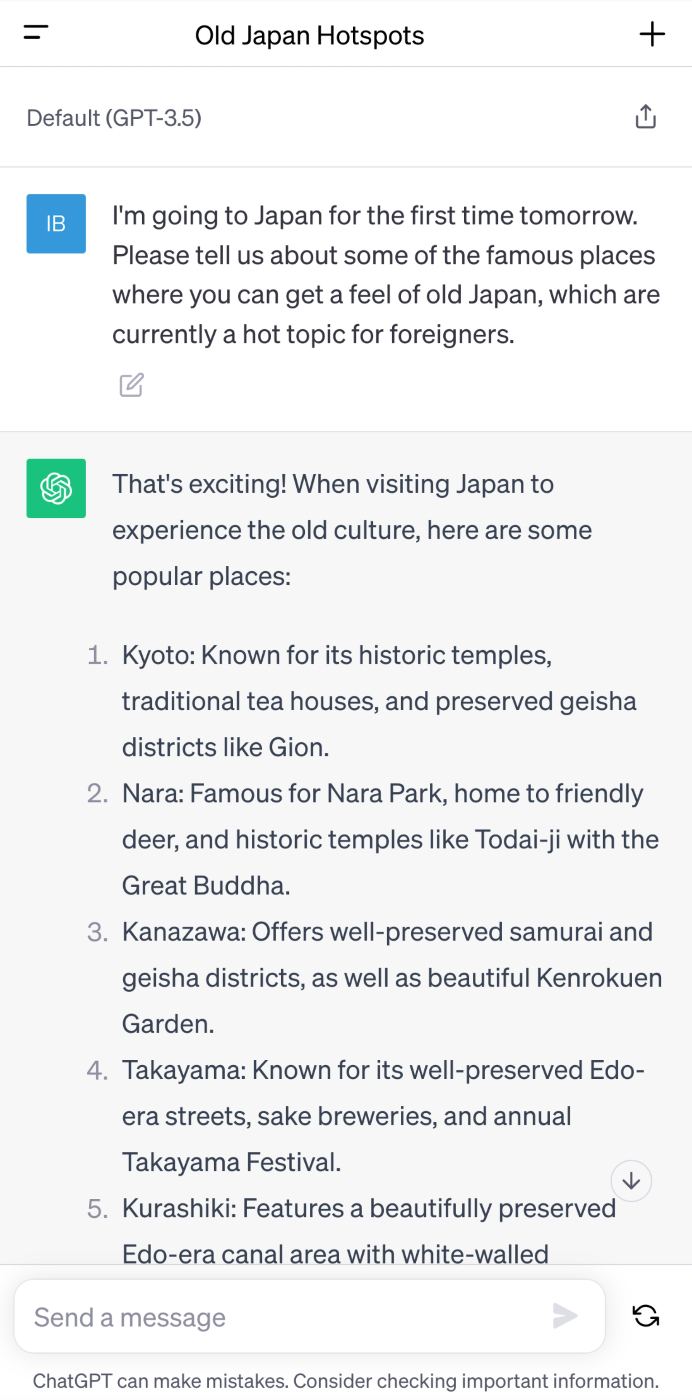Click the blue IB user avatar
Image resolution: width=692 pixels, height=1400 pixels.
tap(56, 223)
